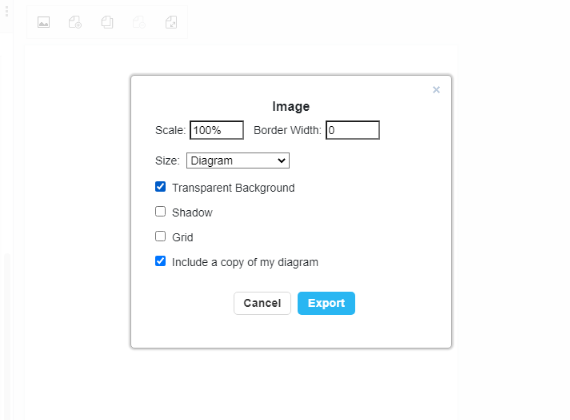Viewport: 570px width, 420px height.
Task: Click the add page toolbar icon
Action: [x=75, y=22]
